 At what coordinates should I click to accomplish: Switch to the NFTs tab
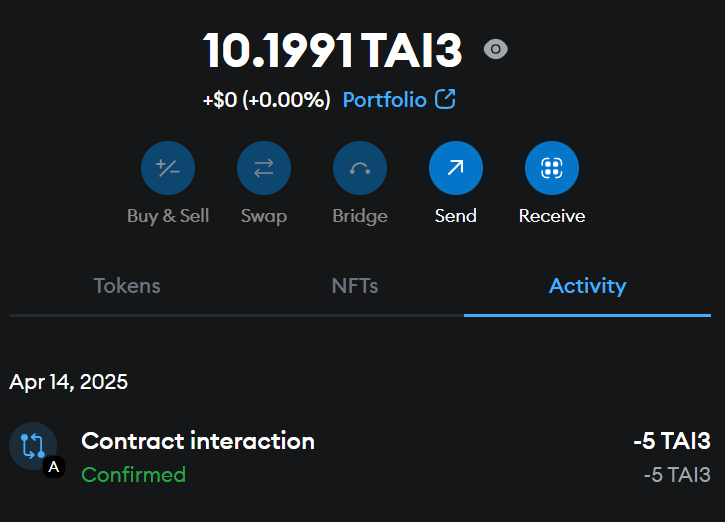pos(355,286)
